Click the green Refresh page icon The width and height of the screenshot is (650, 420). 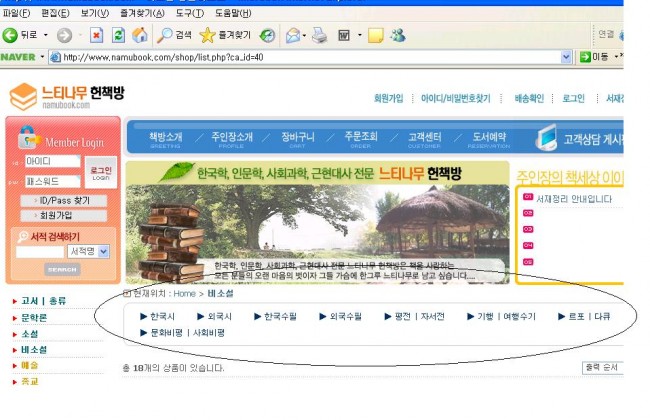[116, 35]
